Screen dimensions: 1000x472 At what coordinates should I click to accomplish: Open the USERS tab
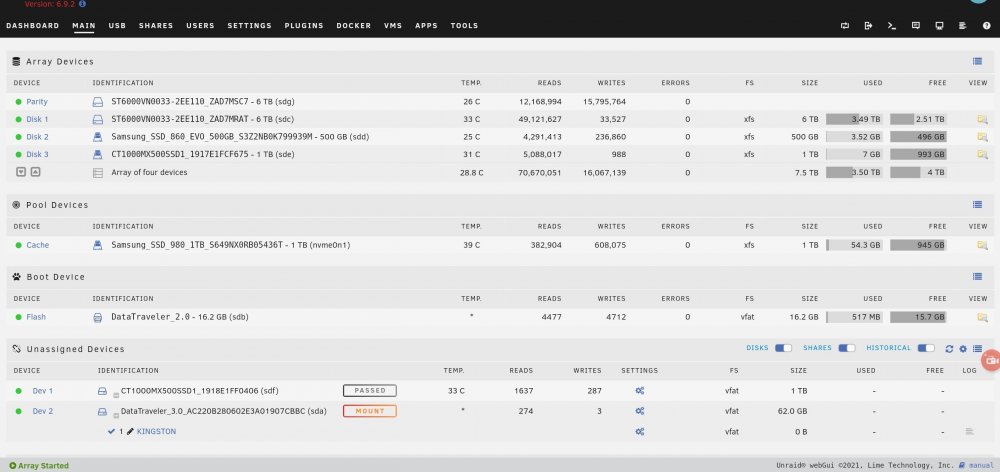tap(200, 26)
